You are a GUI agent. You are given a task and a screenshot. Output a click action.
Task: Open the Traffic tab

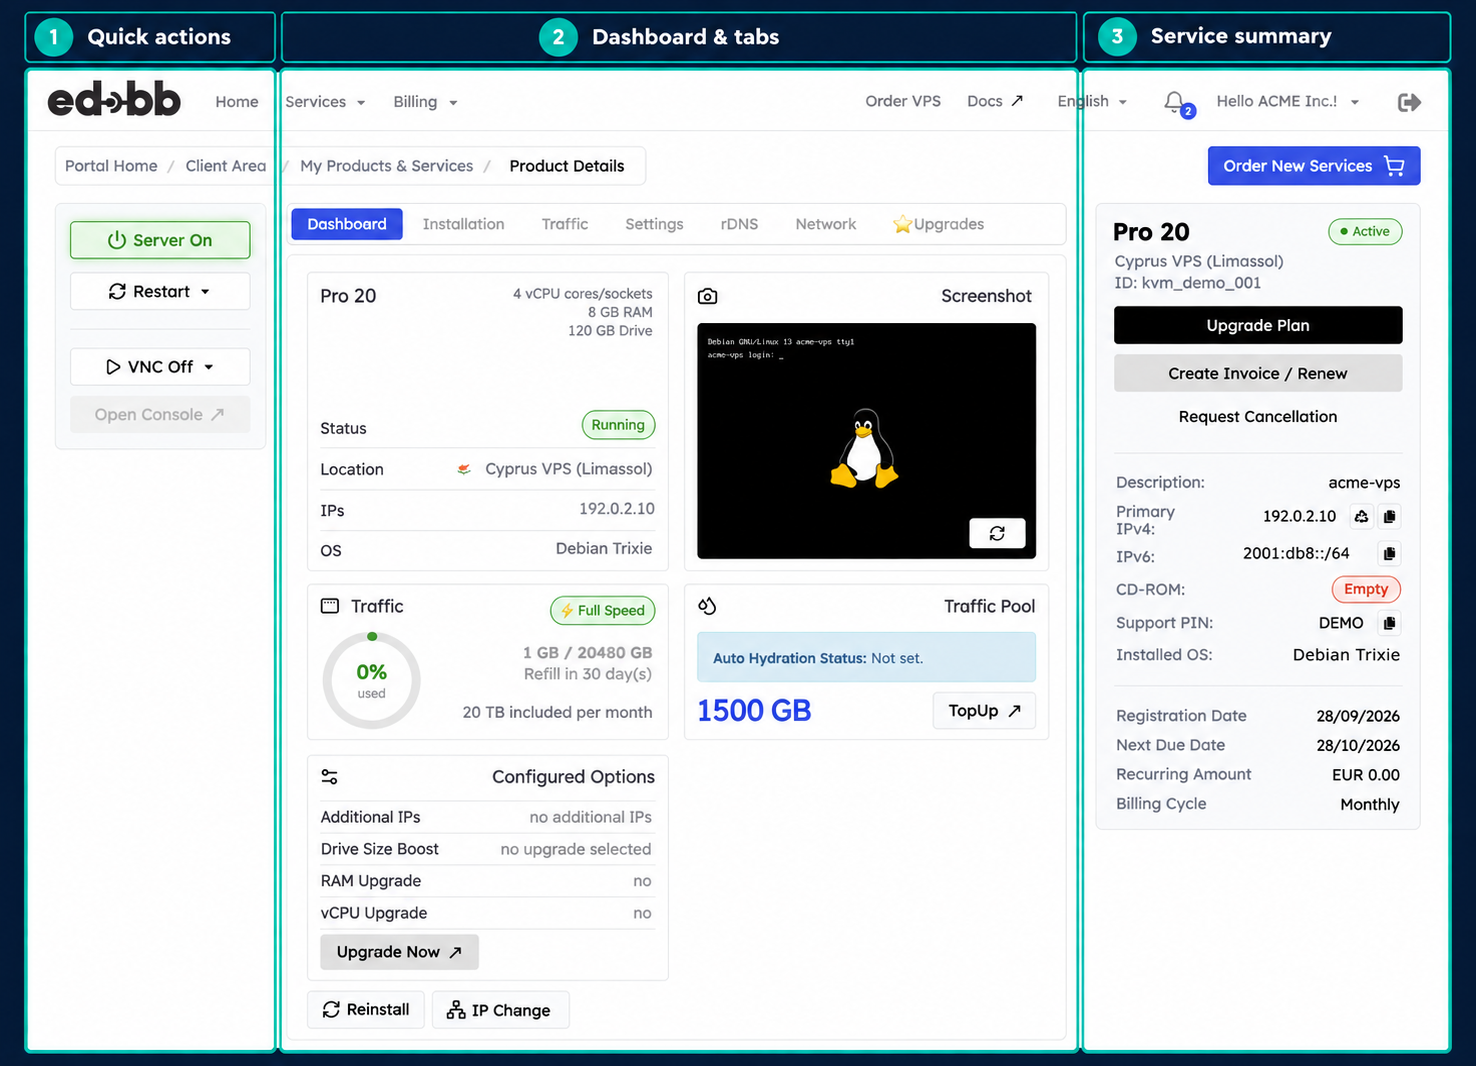point(565,224)
